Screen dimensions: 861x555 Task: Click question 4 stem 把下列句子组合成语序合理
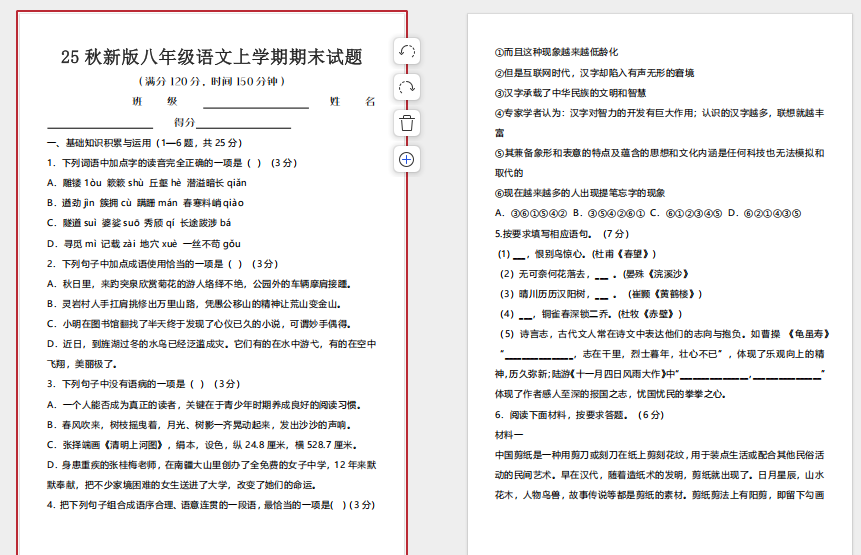pyautogui.click(x=210, y=505)
